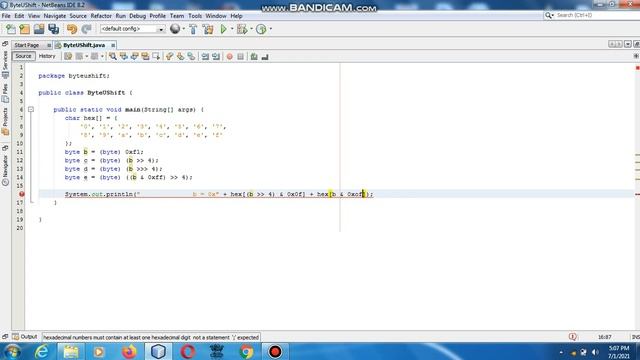Click the Open Project icon
This screenshot has width=640, height=360.
[x=39, y=29]
